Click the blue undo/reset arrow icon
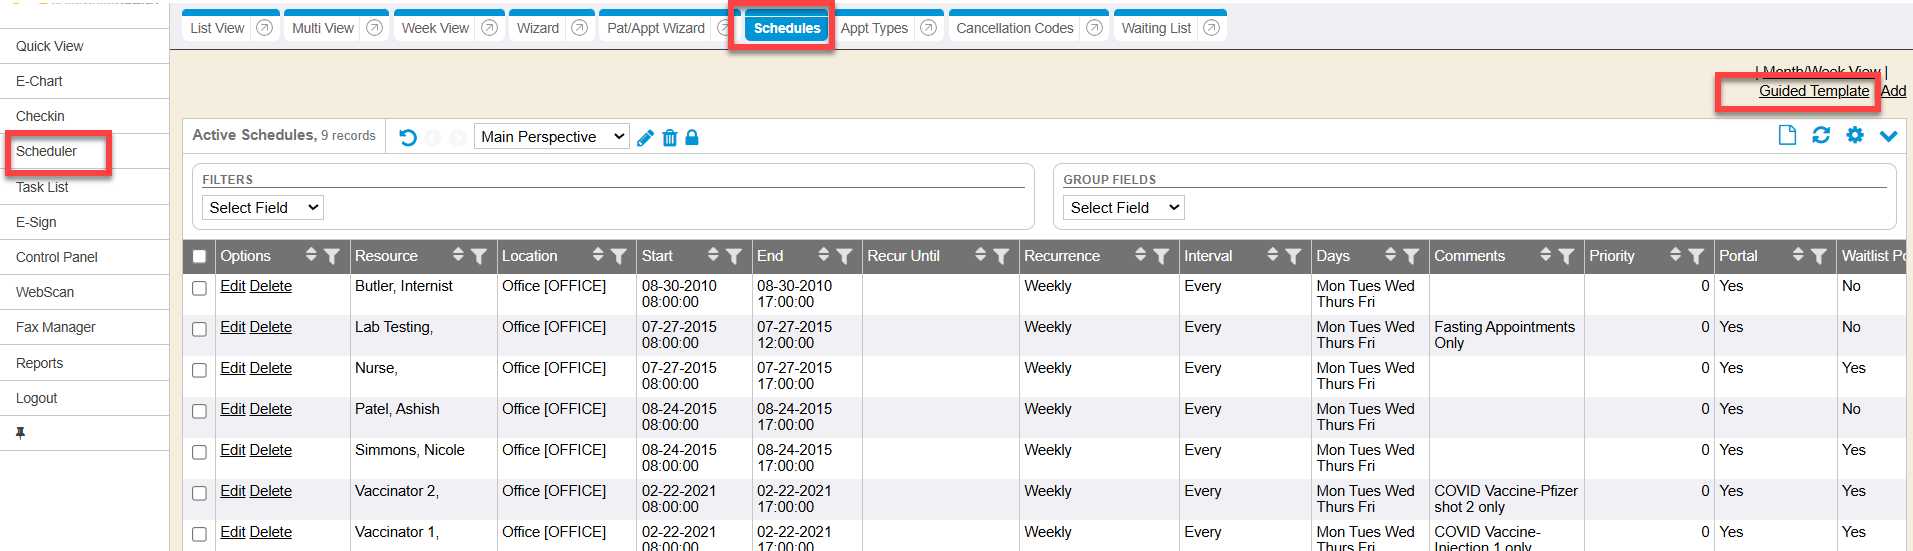The width and height of the screenshot is (1913, 551). click(x=408, y=137)
